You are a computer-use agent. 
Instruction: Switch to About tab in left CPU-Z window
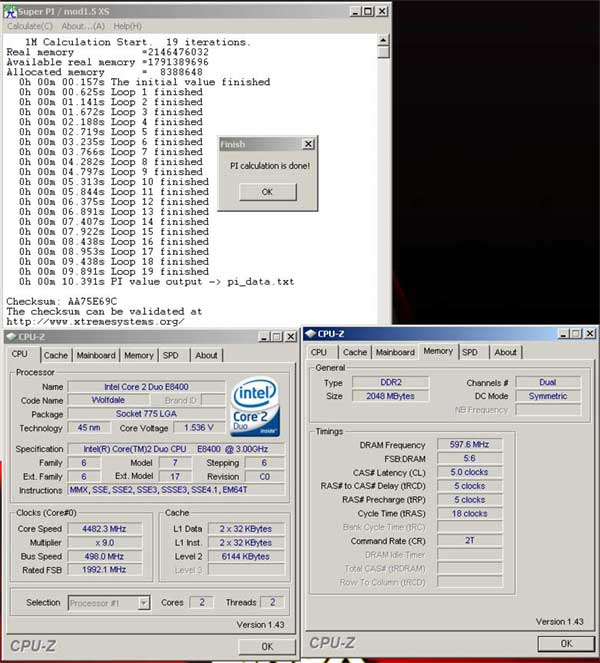tap(206, 356)
